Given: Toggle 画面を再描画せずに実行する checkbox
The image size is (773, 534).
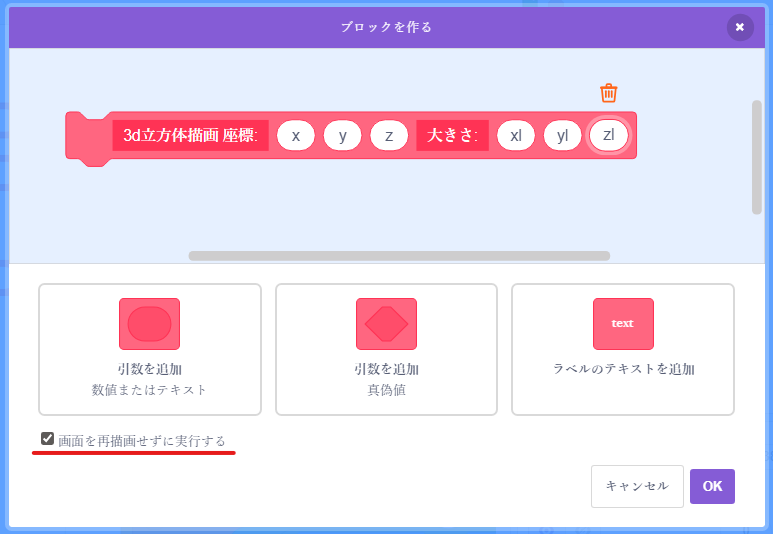Looking at the screenshot, I should 48,439.
